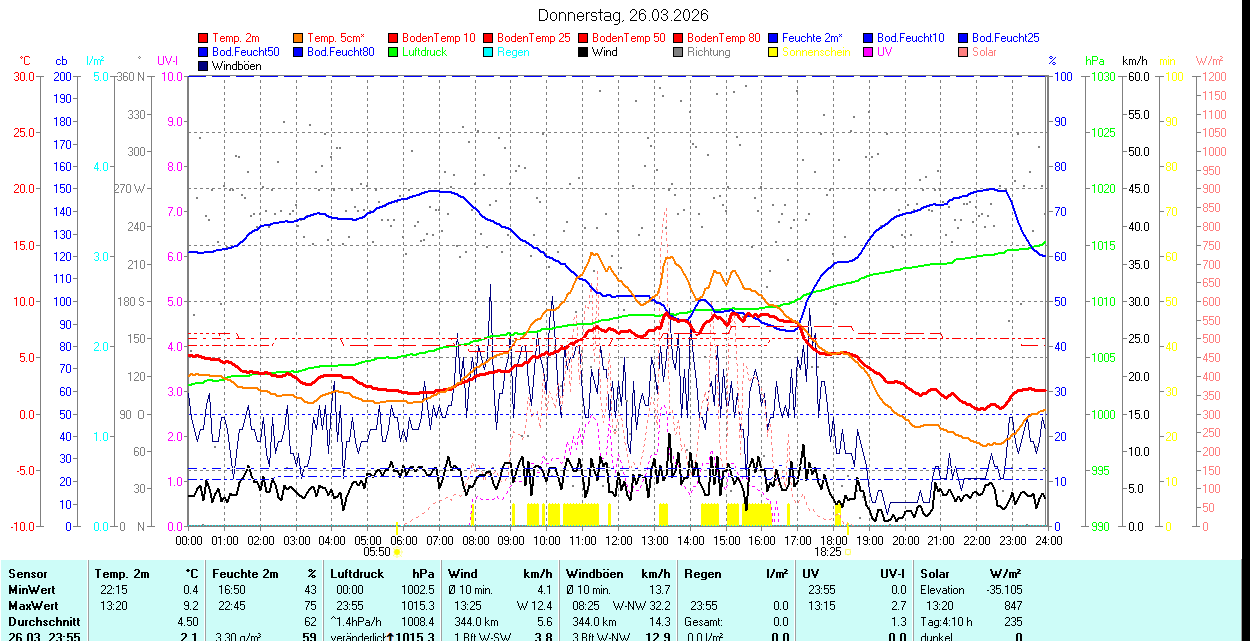Click the sunset sun icon at 18:25

[848, 551]
